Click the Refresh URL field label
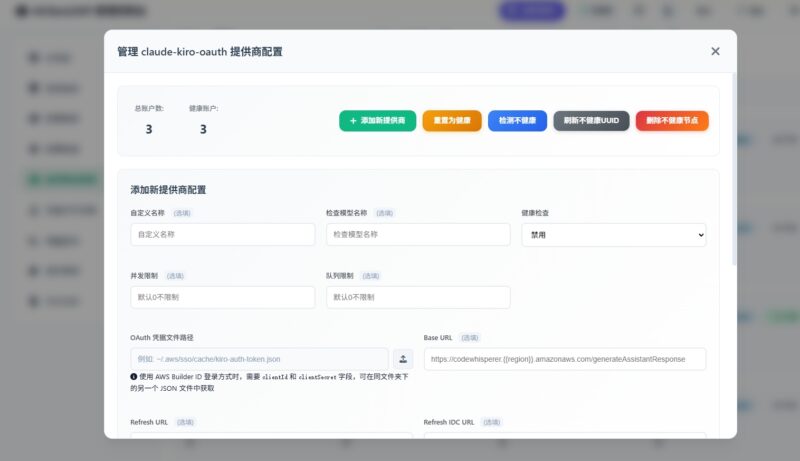This screenshot has width=800, height=461. click(149, 422)
